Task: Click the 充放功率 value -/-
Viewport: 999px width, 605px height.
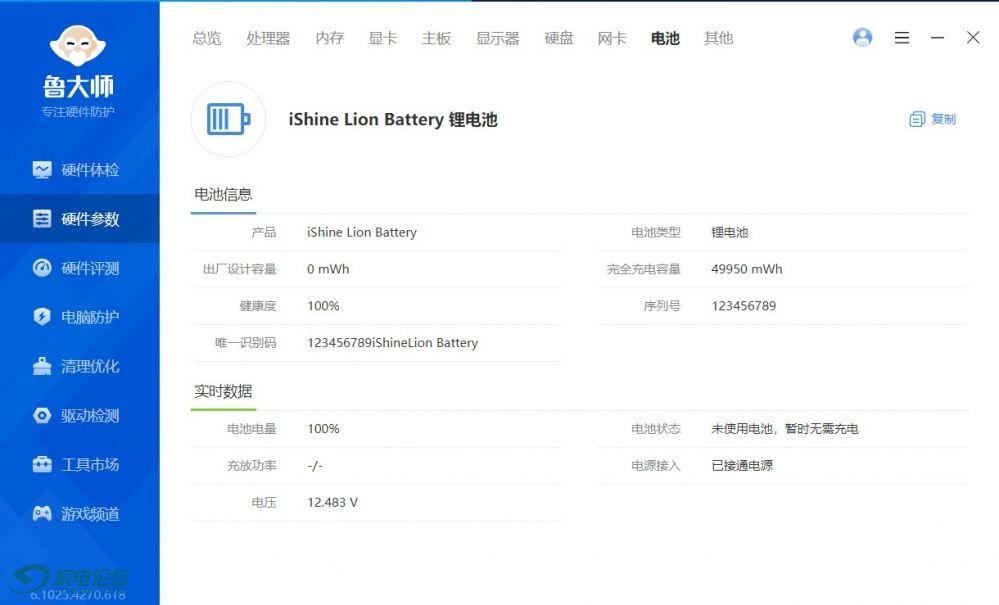Action: click(315, 466)
